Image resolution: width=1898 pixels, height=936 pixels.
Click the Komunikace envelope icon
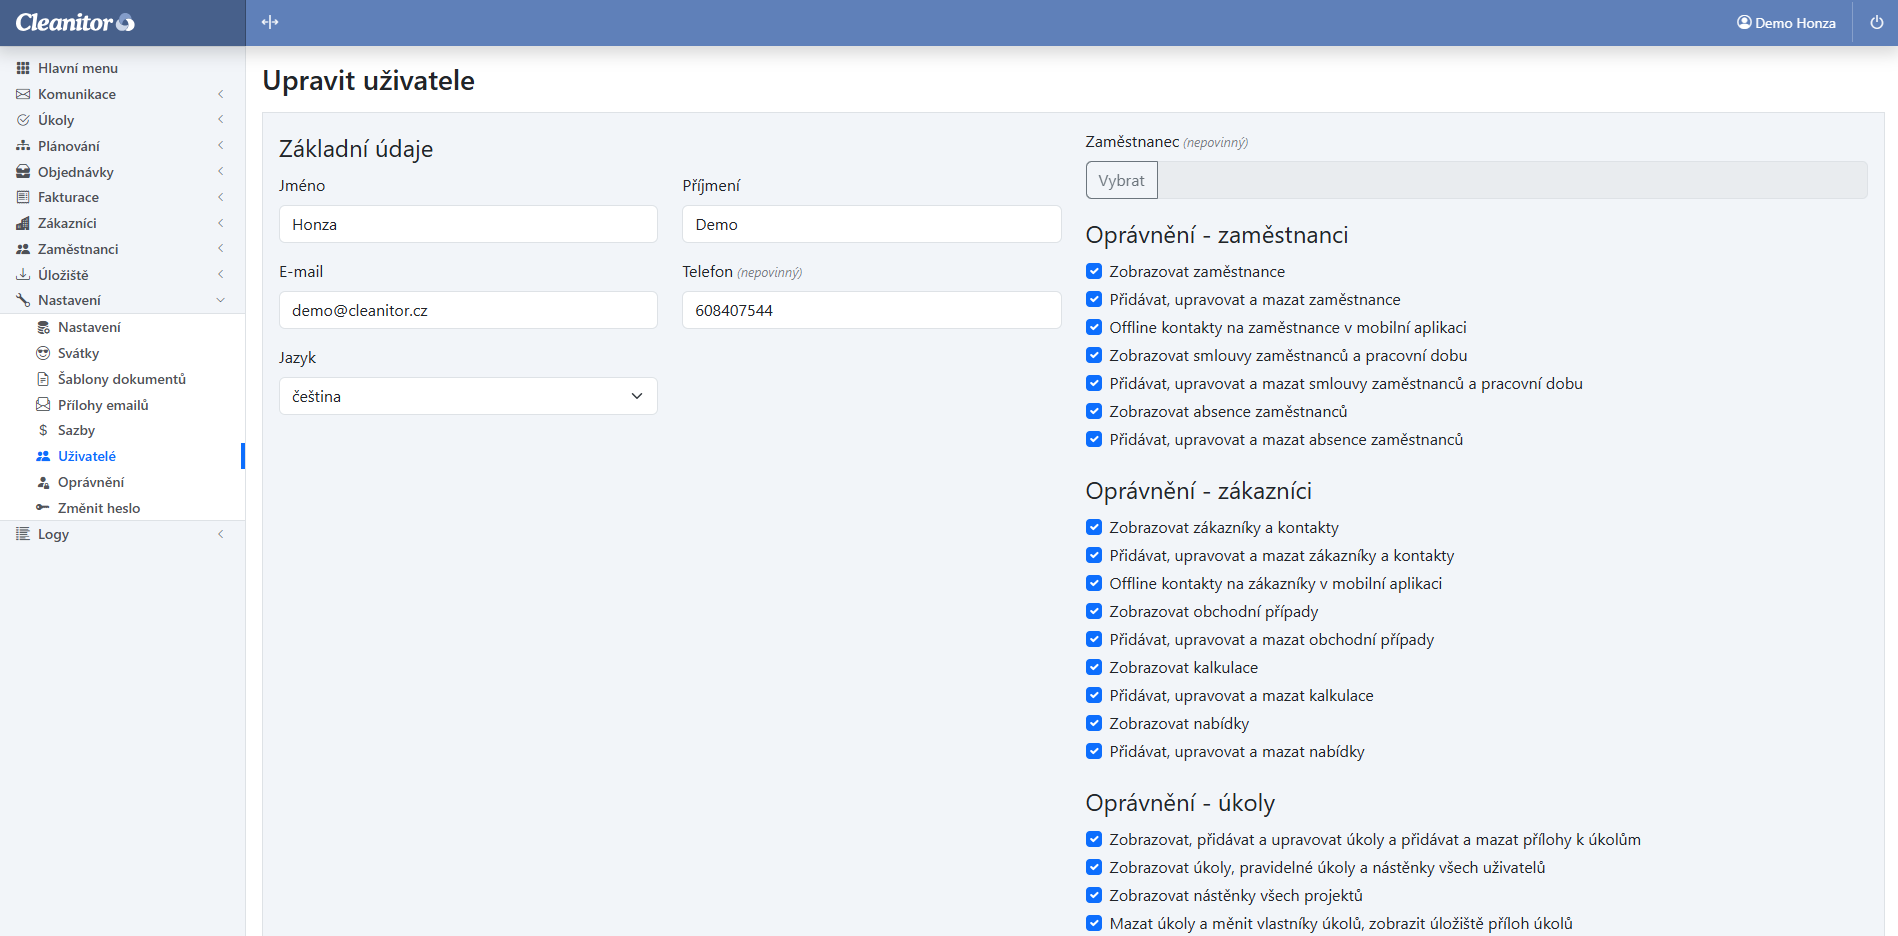(x=23, y=94)
